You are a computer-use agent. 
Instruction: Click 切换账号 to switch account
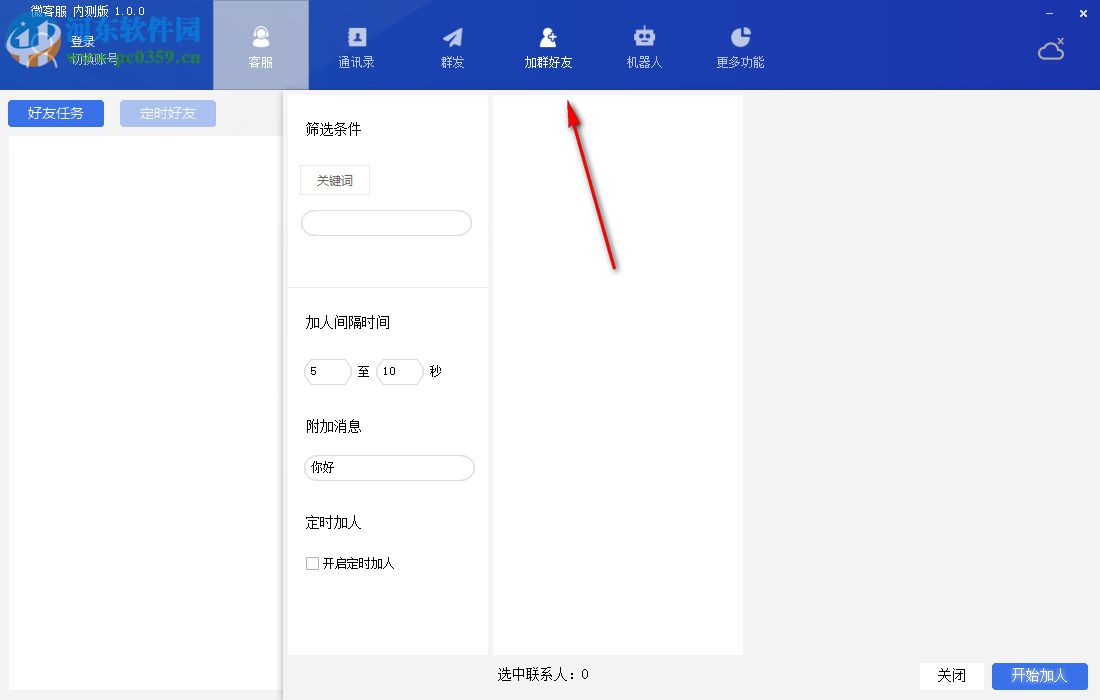93,59
